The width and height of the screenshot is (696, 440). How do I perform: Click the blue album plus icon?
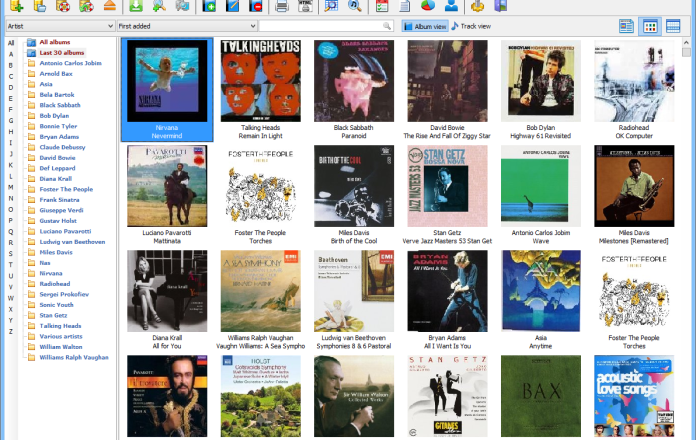click(208, 6)
